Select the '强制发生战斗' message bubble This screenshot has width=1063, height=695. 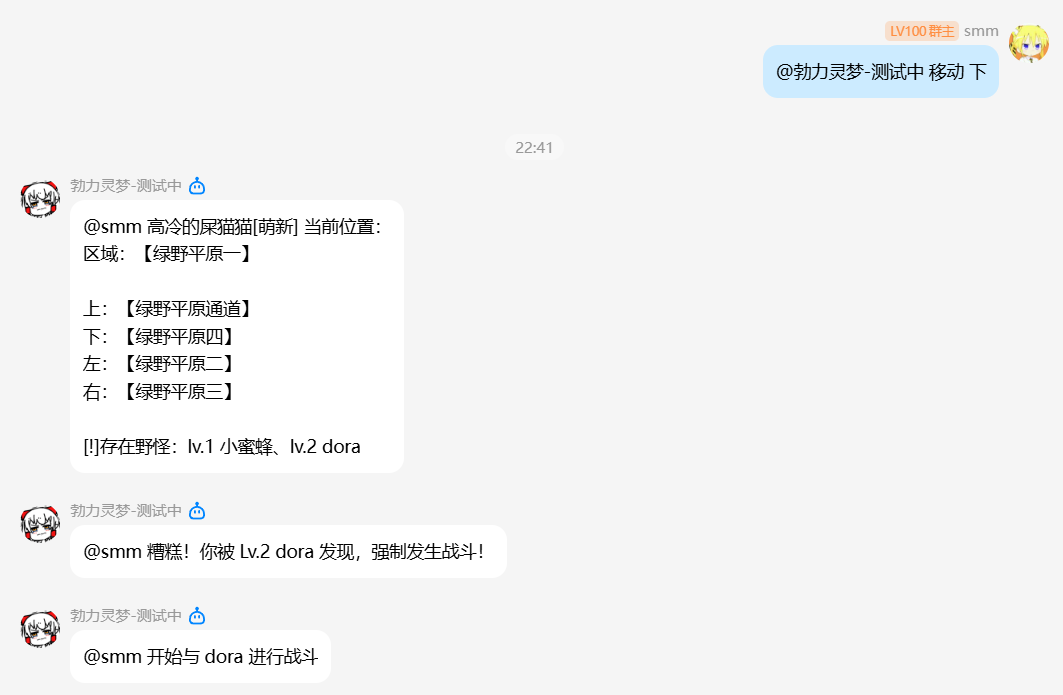click(x=288, y=552)
